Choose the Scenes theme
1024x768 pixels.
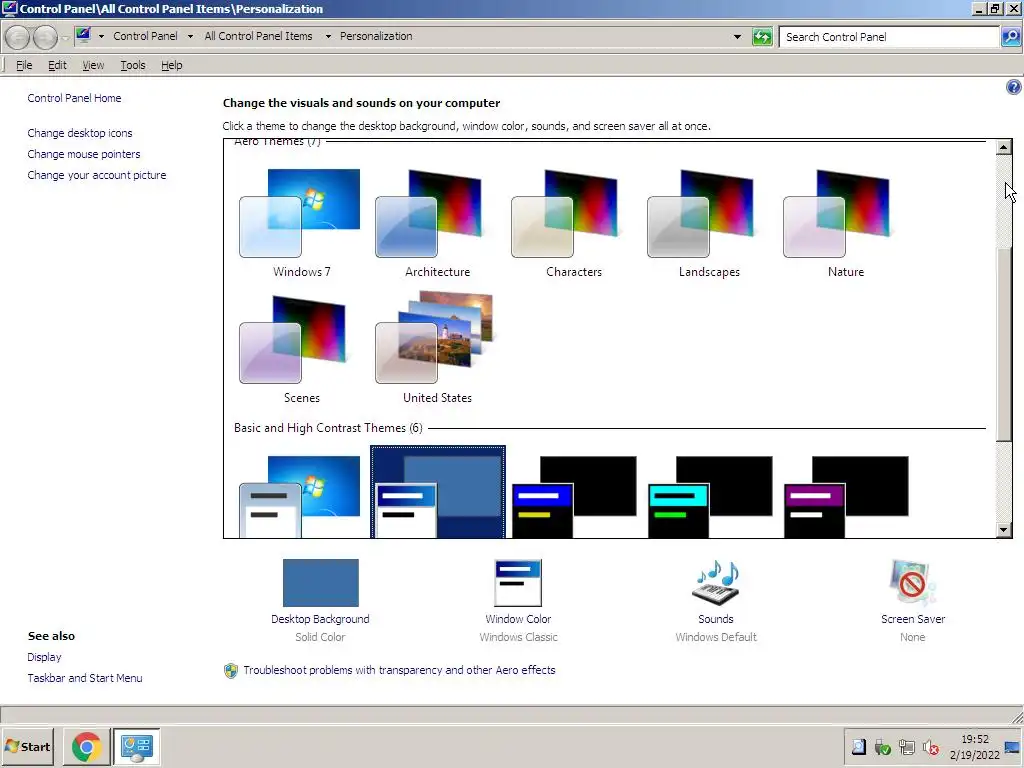(300, 349)
